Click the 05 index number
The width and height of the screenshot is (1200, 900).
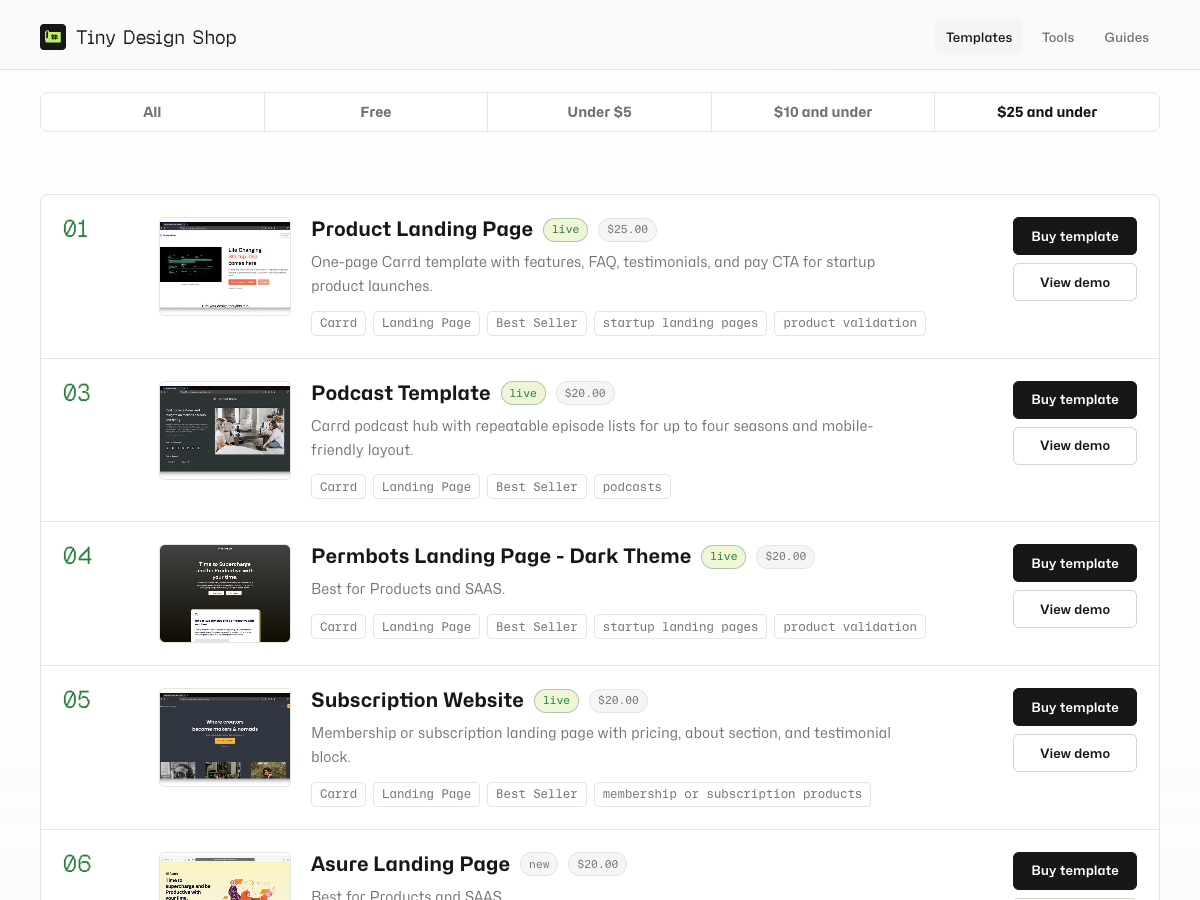point(77,700)
